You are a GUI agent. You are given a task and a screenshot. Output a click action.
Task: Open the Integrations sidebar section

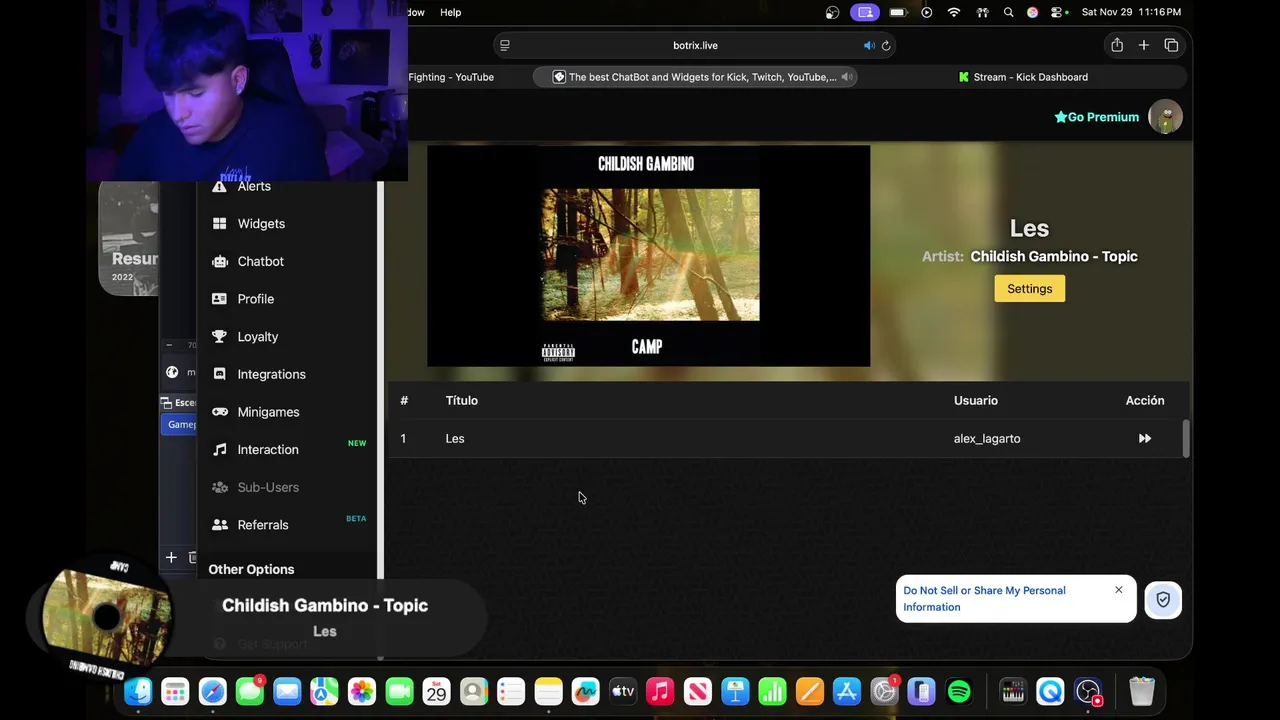(271, 375)
